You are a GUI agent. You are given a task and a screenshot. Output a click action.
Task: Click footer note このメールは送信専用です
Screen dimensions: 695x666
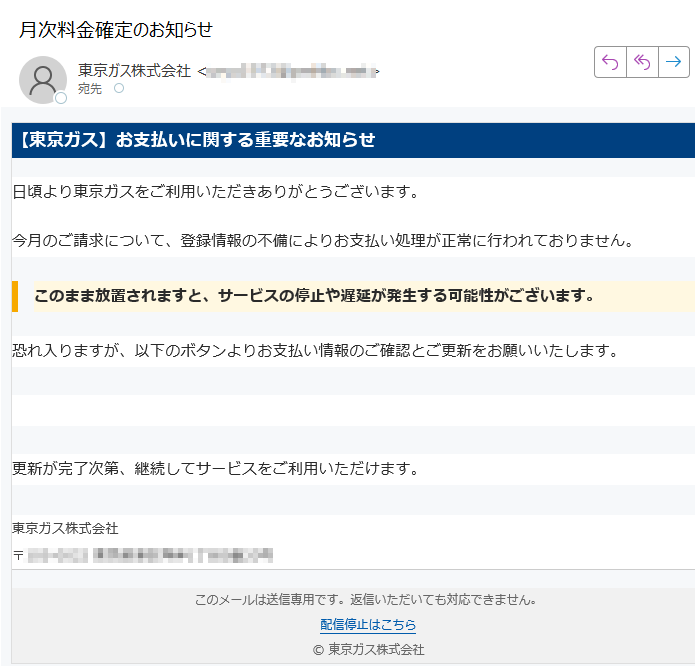[x=366, y=600]
